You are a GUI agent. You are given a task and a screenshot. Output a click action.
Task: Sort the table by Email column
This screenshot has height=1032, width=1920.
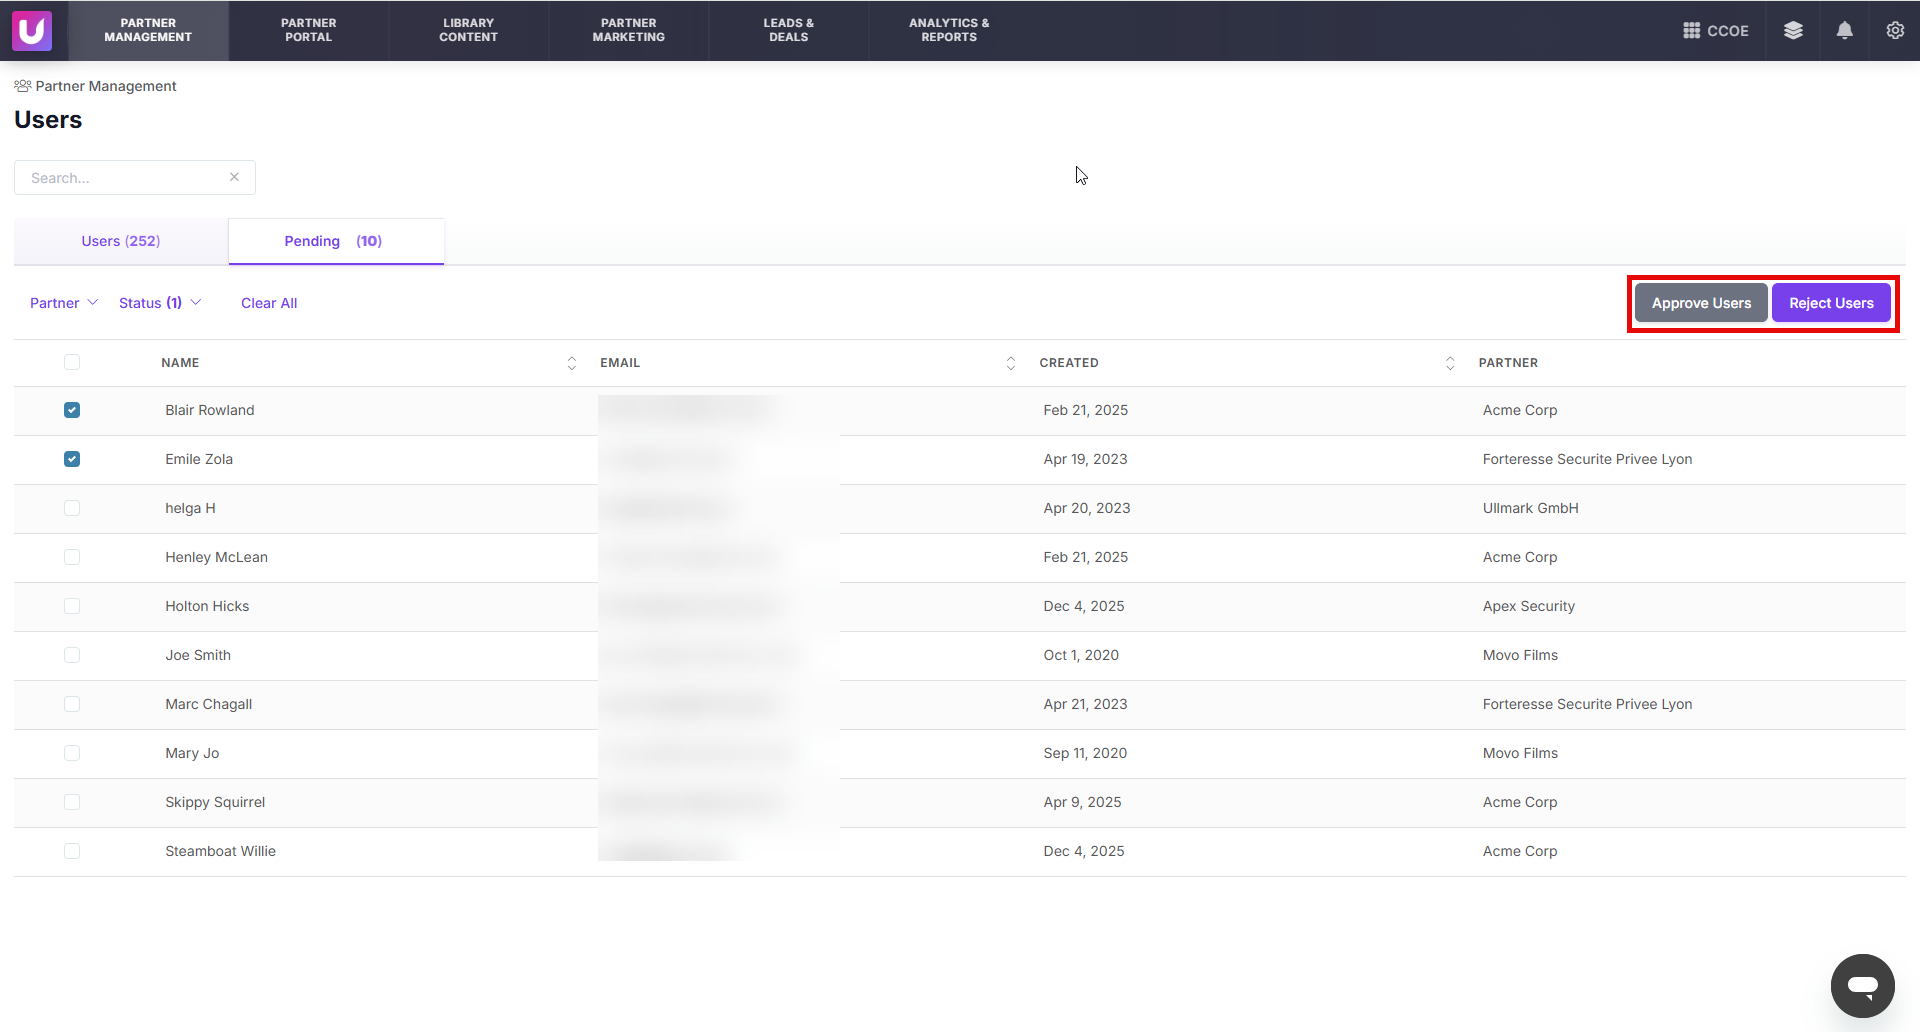(1011, 363)
